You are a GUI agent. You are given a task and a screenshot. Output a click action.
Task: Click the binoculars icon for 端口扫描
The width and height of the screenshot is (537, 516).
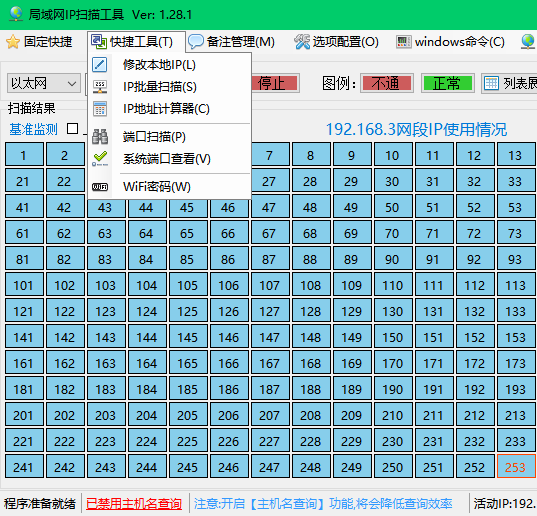pos(100,137)
